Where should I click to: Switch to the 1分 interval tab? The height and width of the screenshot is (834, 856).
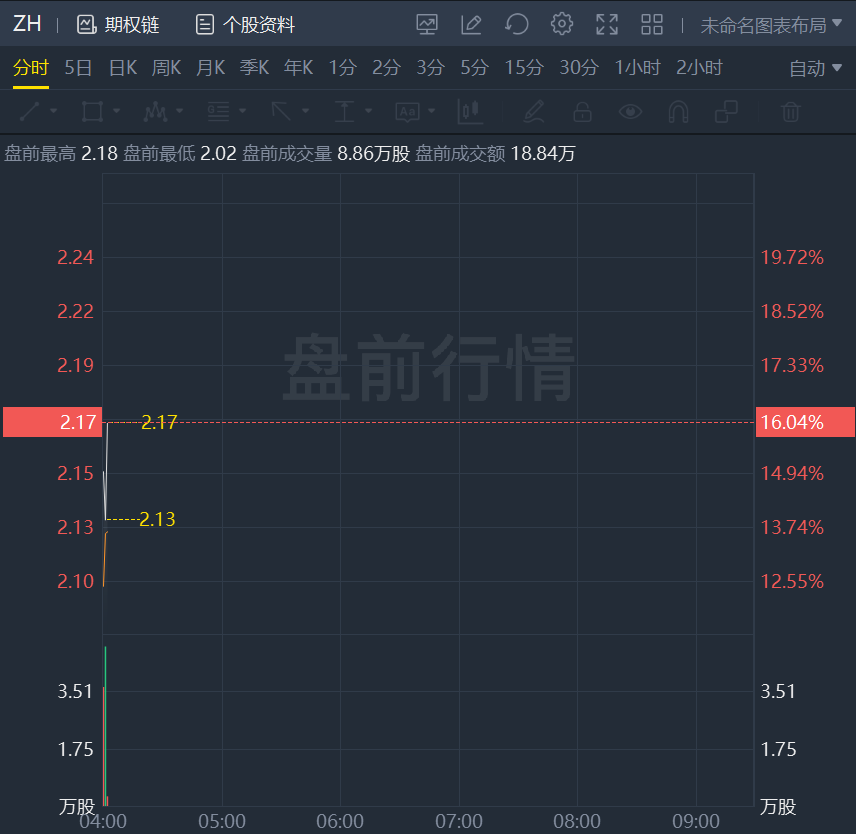(x=343, y=68)
